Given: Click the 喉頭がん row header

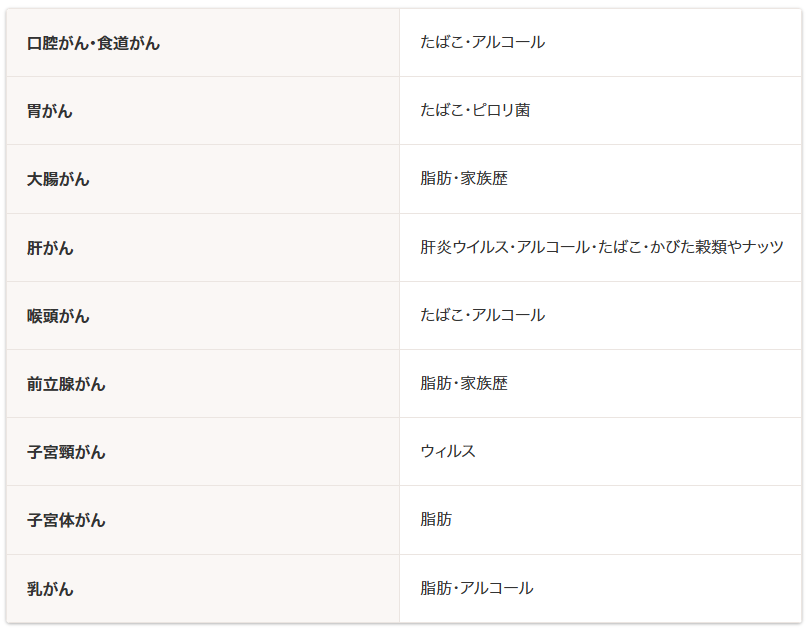Looking at the screenshot, I should pos(58,315).
